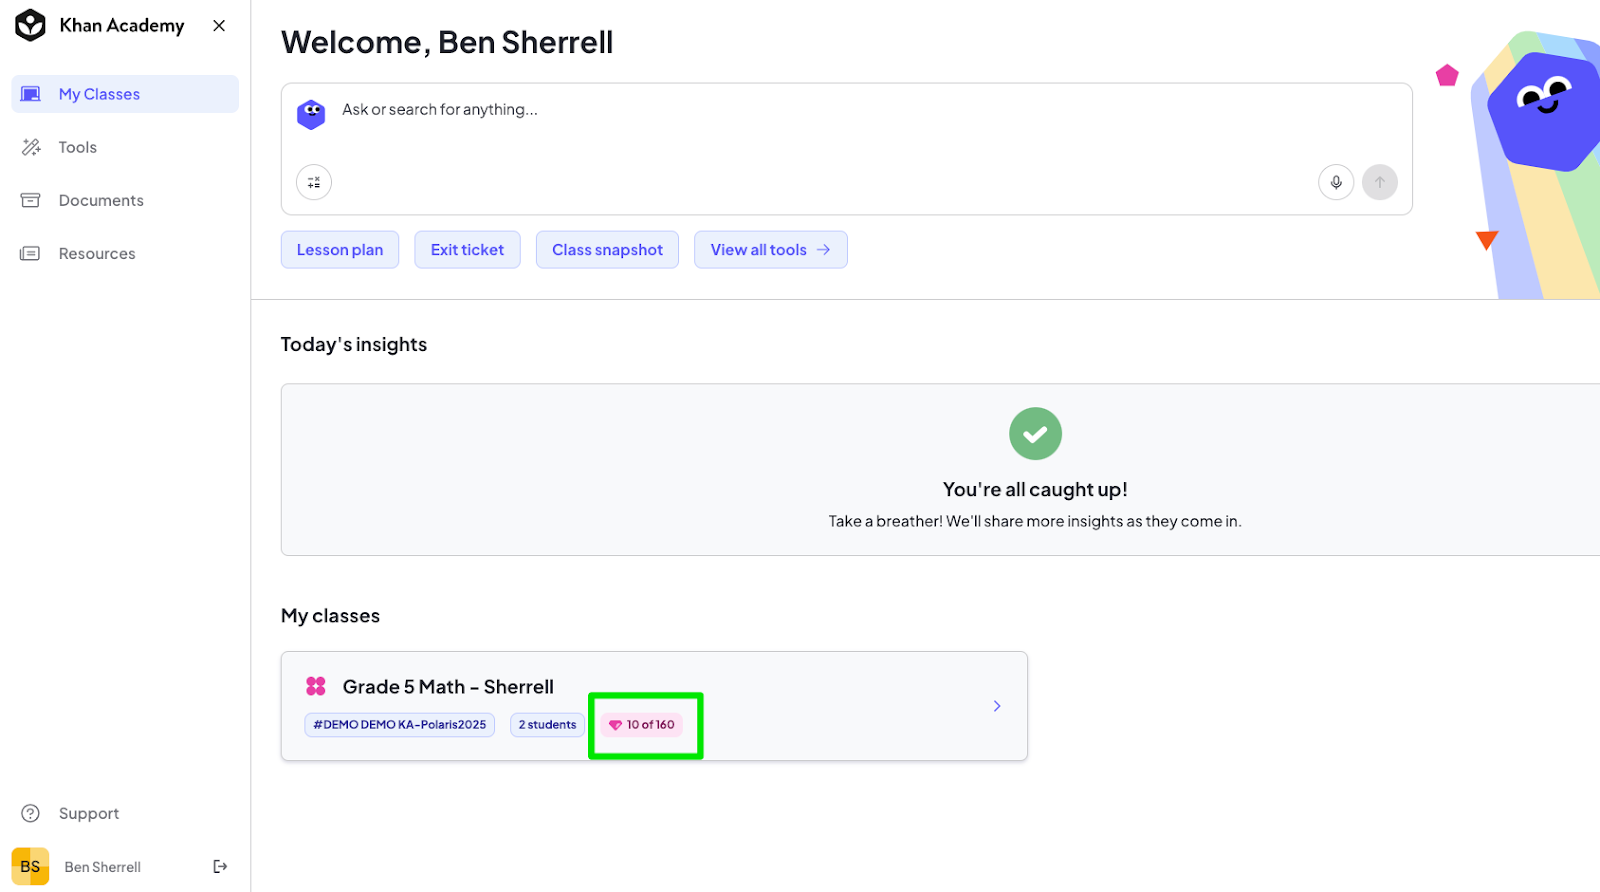Click the Today's insights heading
This screenshot has height=892, width=1600.
pyautogui.click(x=353, y=344)
